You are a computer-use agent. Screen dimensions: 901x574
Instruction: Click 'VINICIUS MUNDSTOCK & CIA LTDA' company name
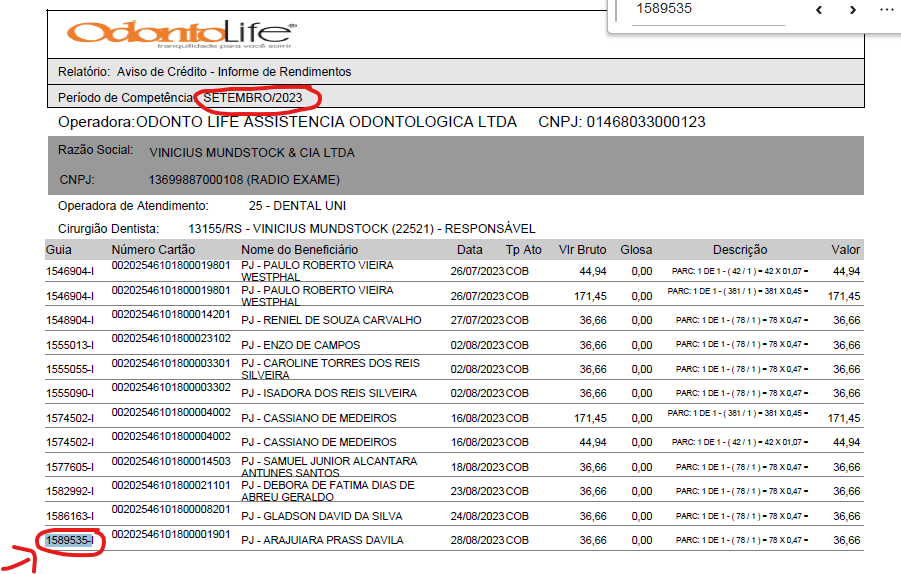coord(252,153)
